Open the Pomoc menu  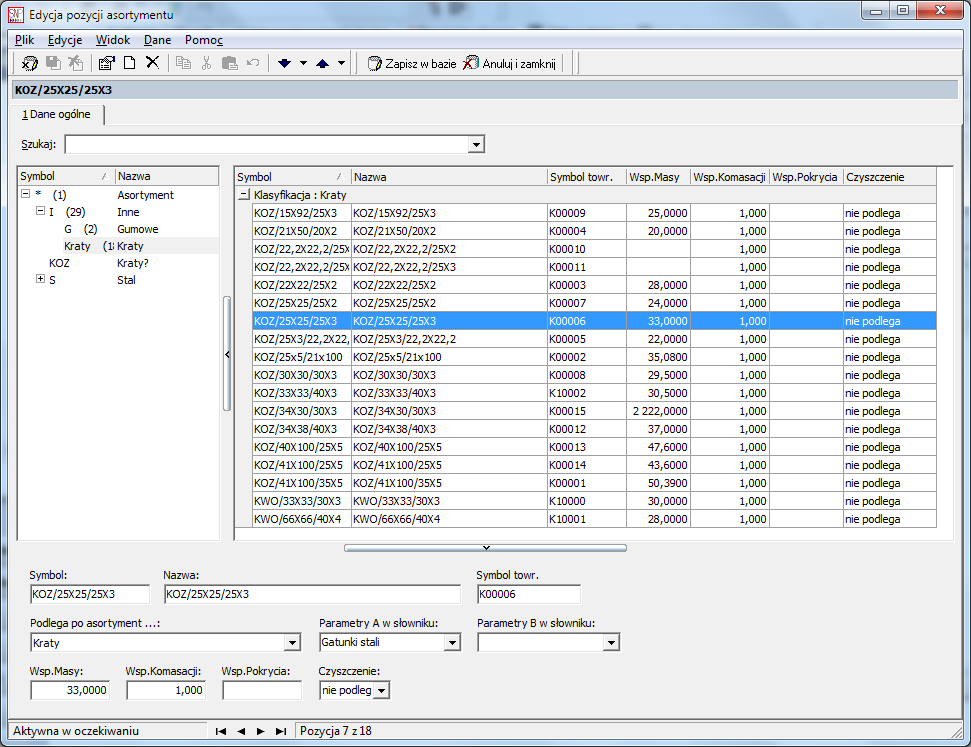coord(204,40)
